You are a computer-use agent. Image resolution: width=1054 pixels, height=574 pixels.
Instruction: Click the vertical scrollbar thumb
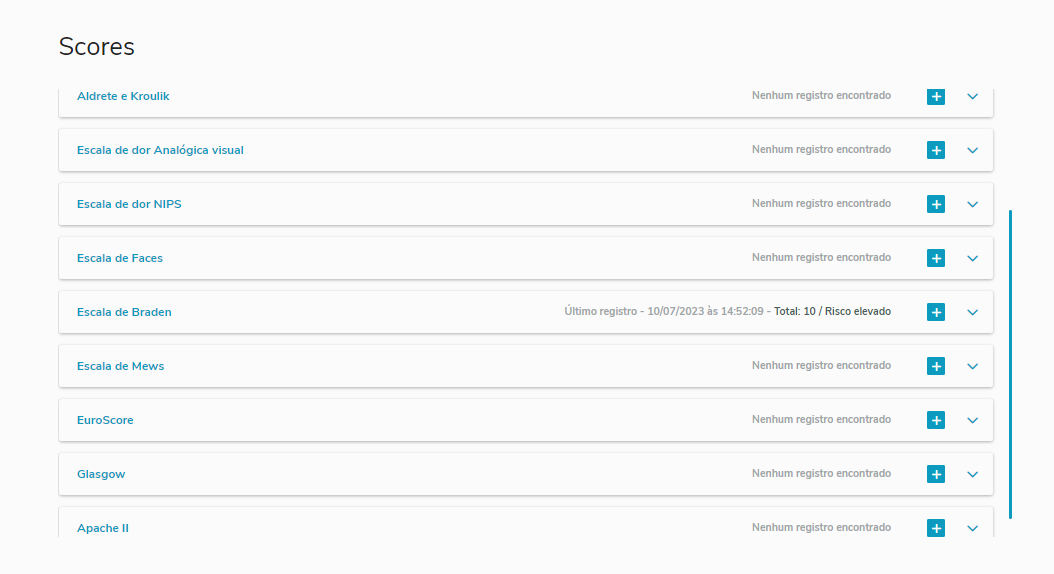pos(1011,364)
